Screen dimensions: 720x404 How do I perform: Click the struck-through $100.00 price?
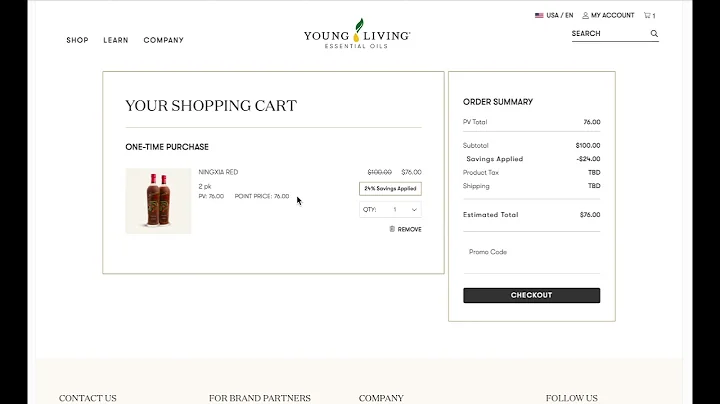click(379, 172)
